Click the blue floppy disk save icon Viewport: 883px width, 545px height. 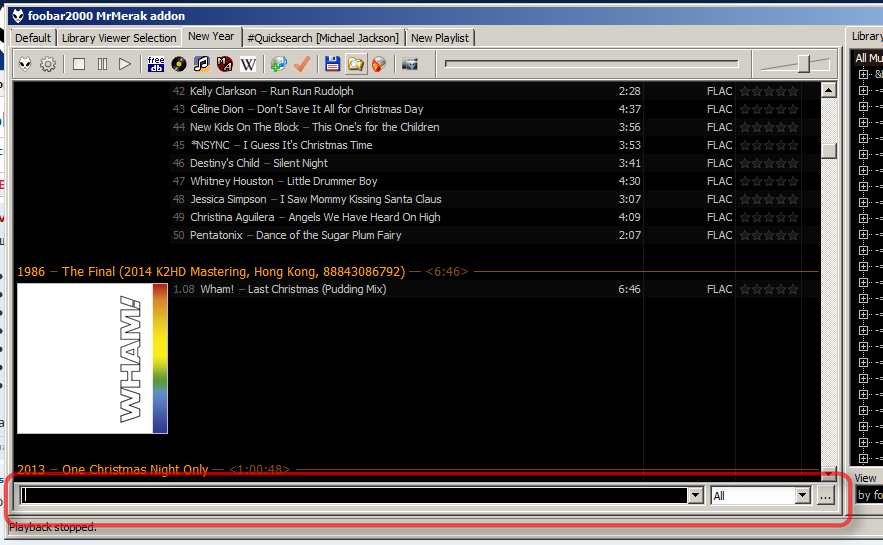coord(333,64)
